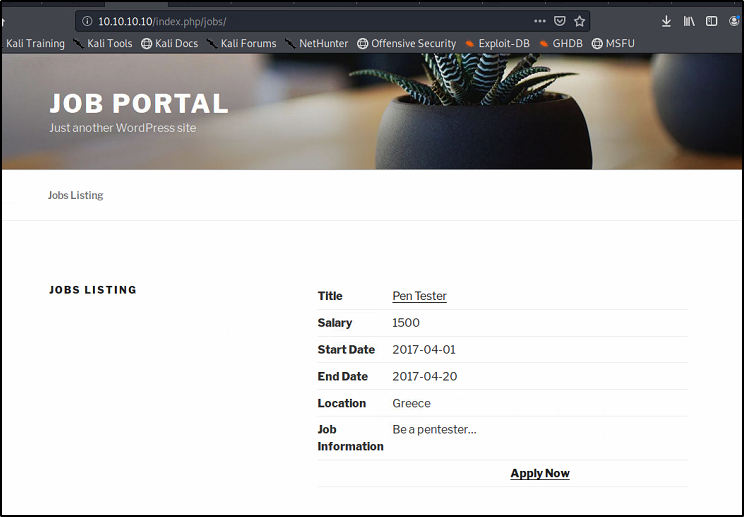
Task: Click the Job Information row label
Action: tap(350, 438)
